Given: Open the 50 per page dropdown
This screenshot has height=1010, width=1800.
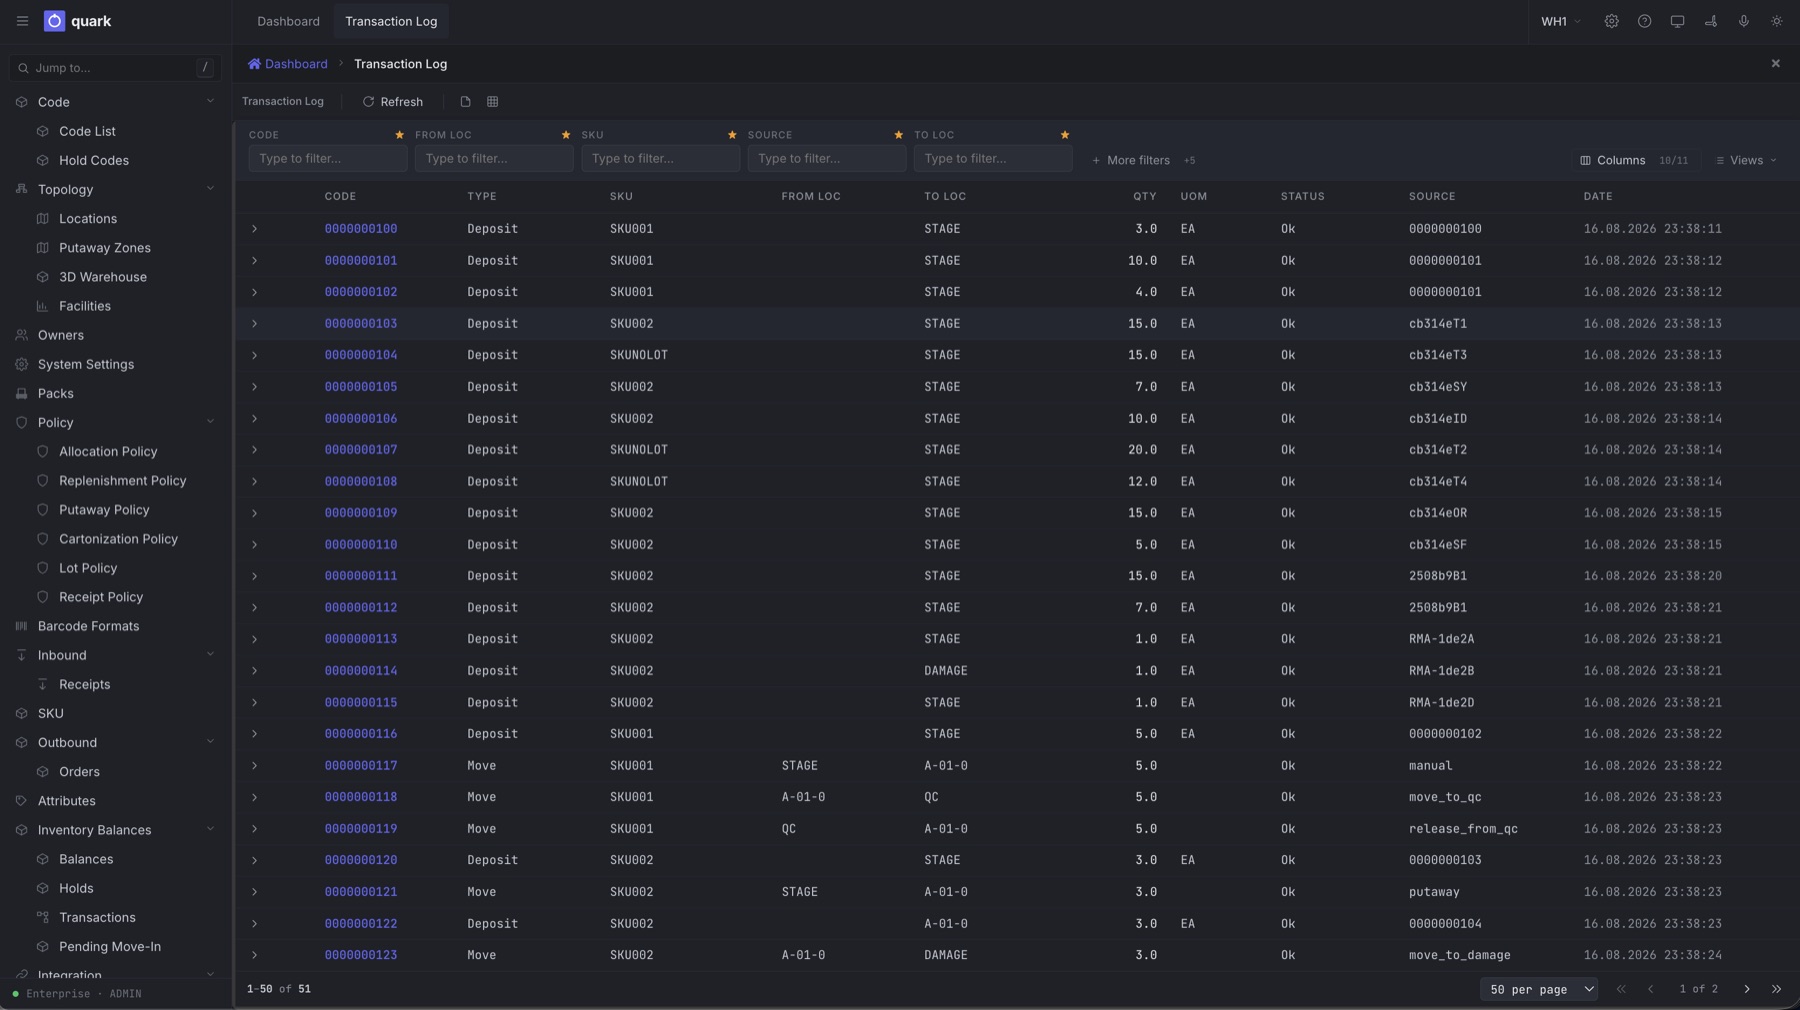Looking at the screenshot, I should (1539, 989).
